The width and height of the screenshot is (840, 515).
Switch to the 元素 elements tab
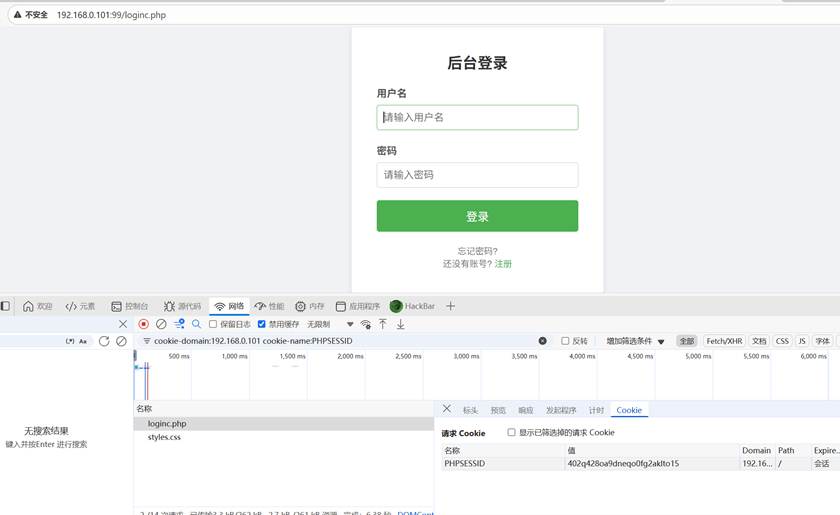[x=80, y=306]
